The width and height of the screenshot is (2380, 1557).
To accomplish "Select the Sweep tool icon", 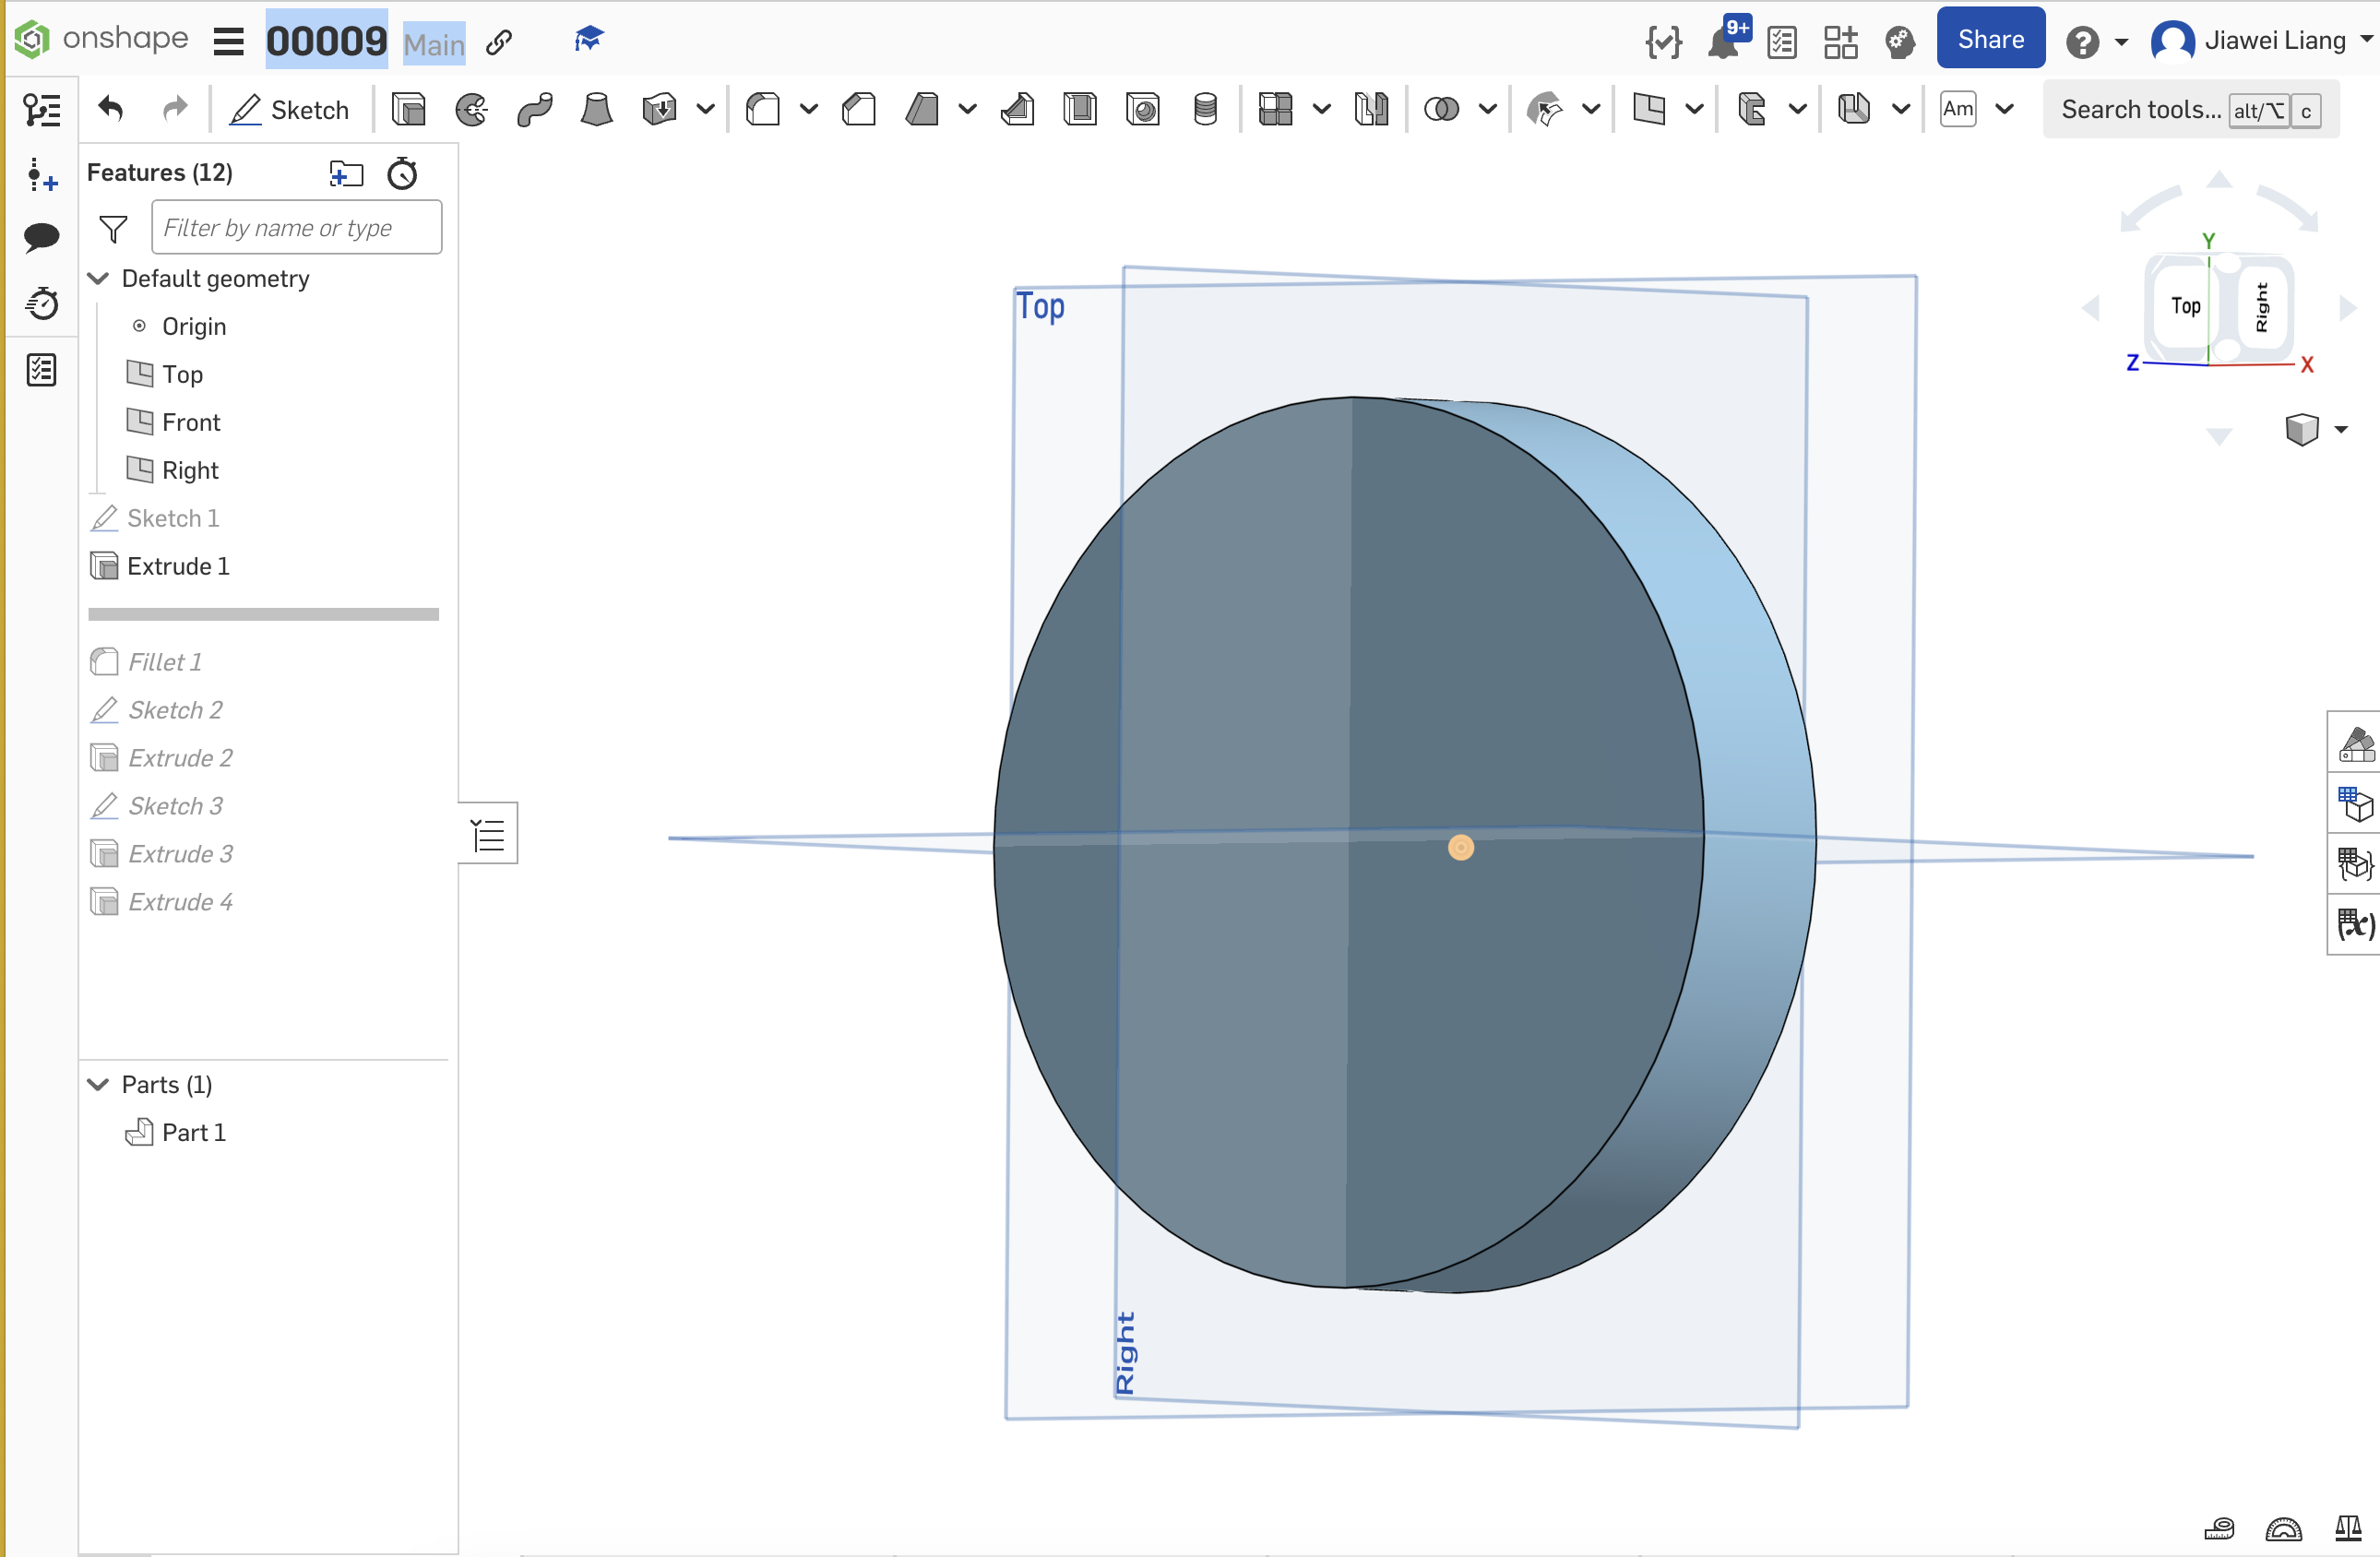I will (535, 110).
